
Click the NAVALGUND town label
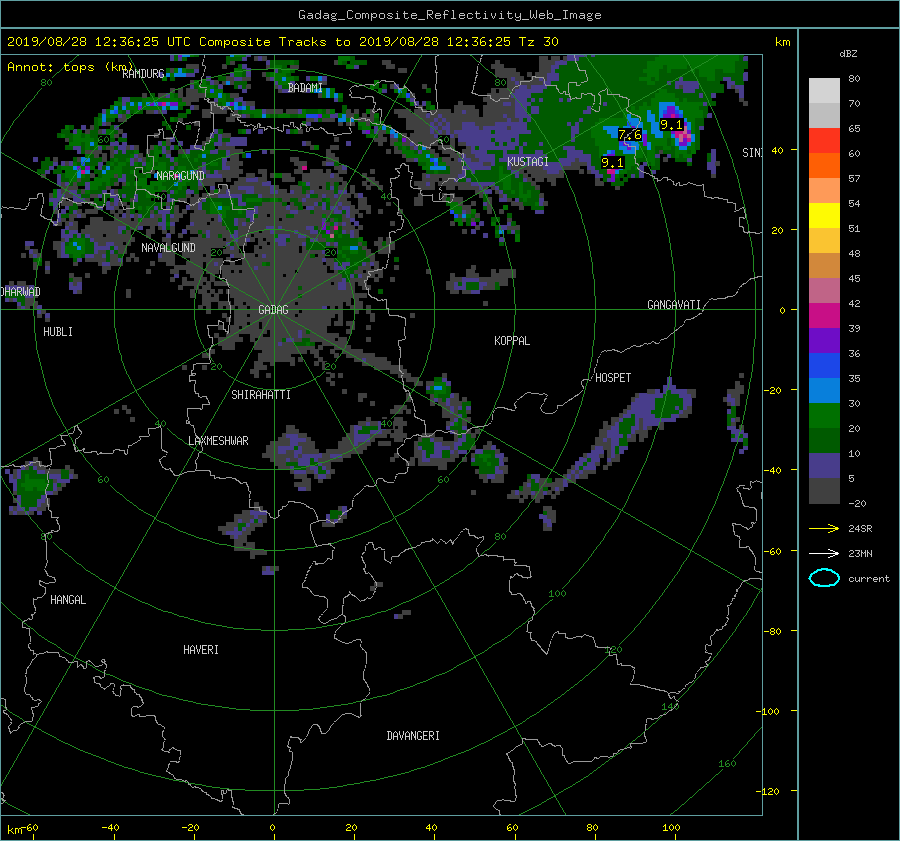(168, 248)
